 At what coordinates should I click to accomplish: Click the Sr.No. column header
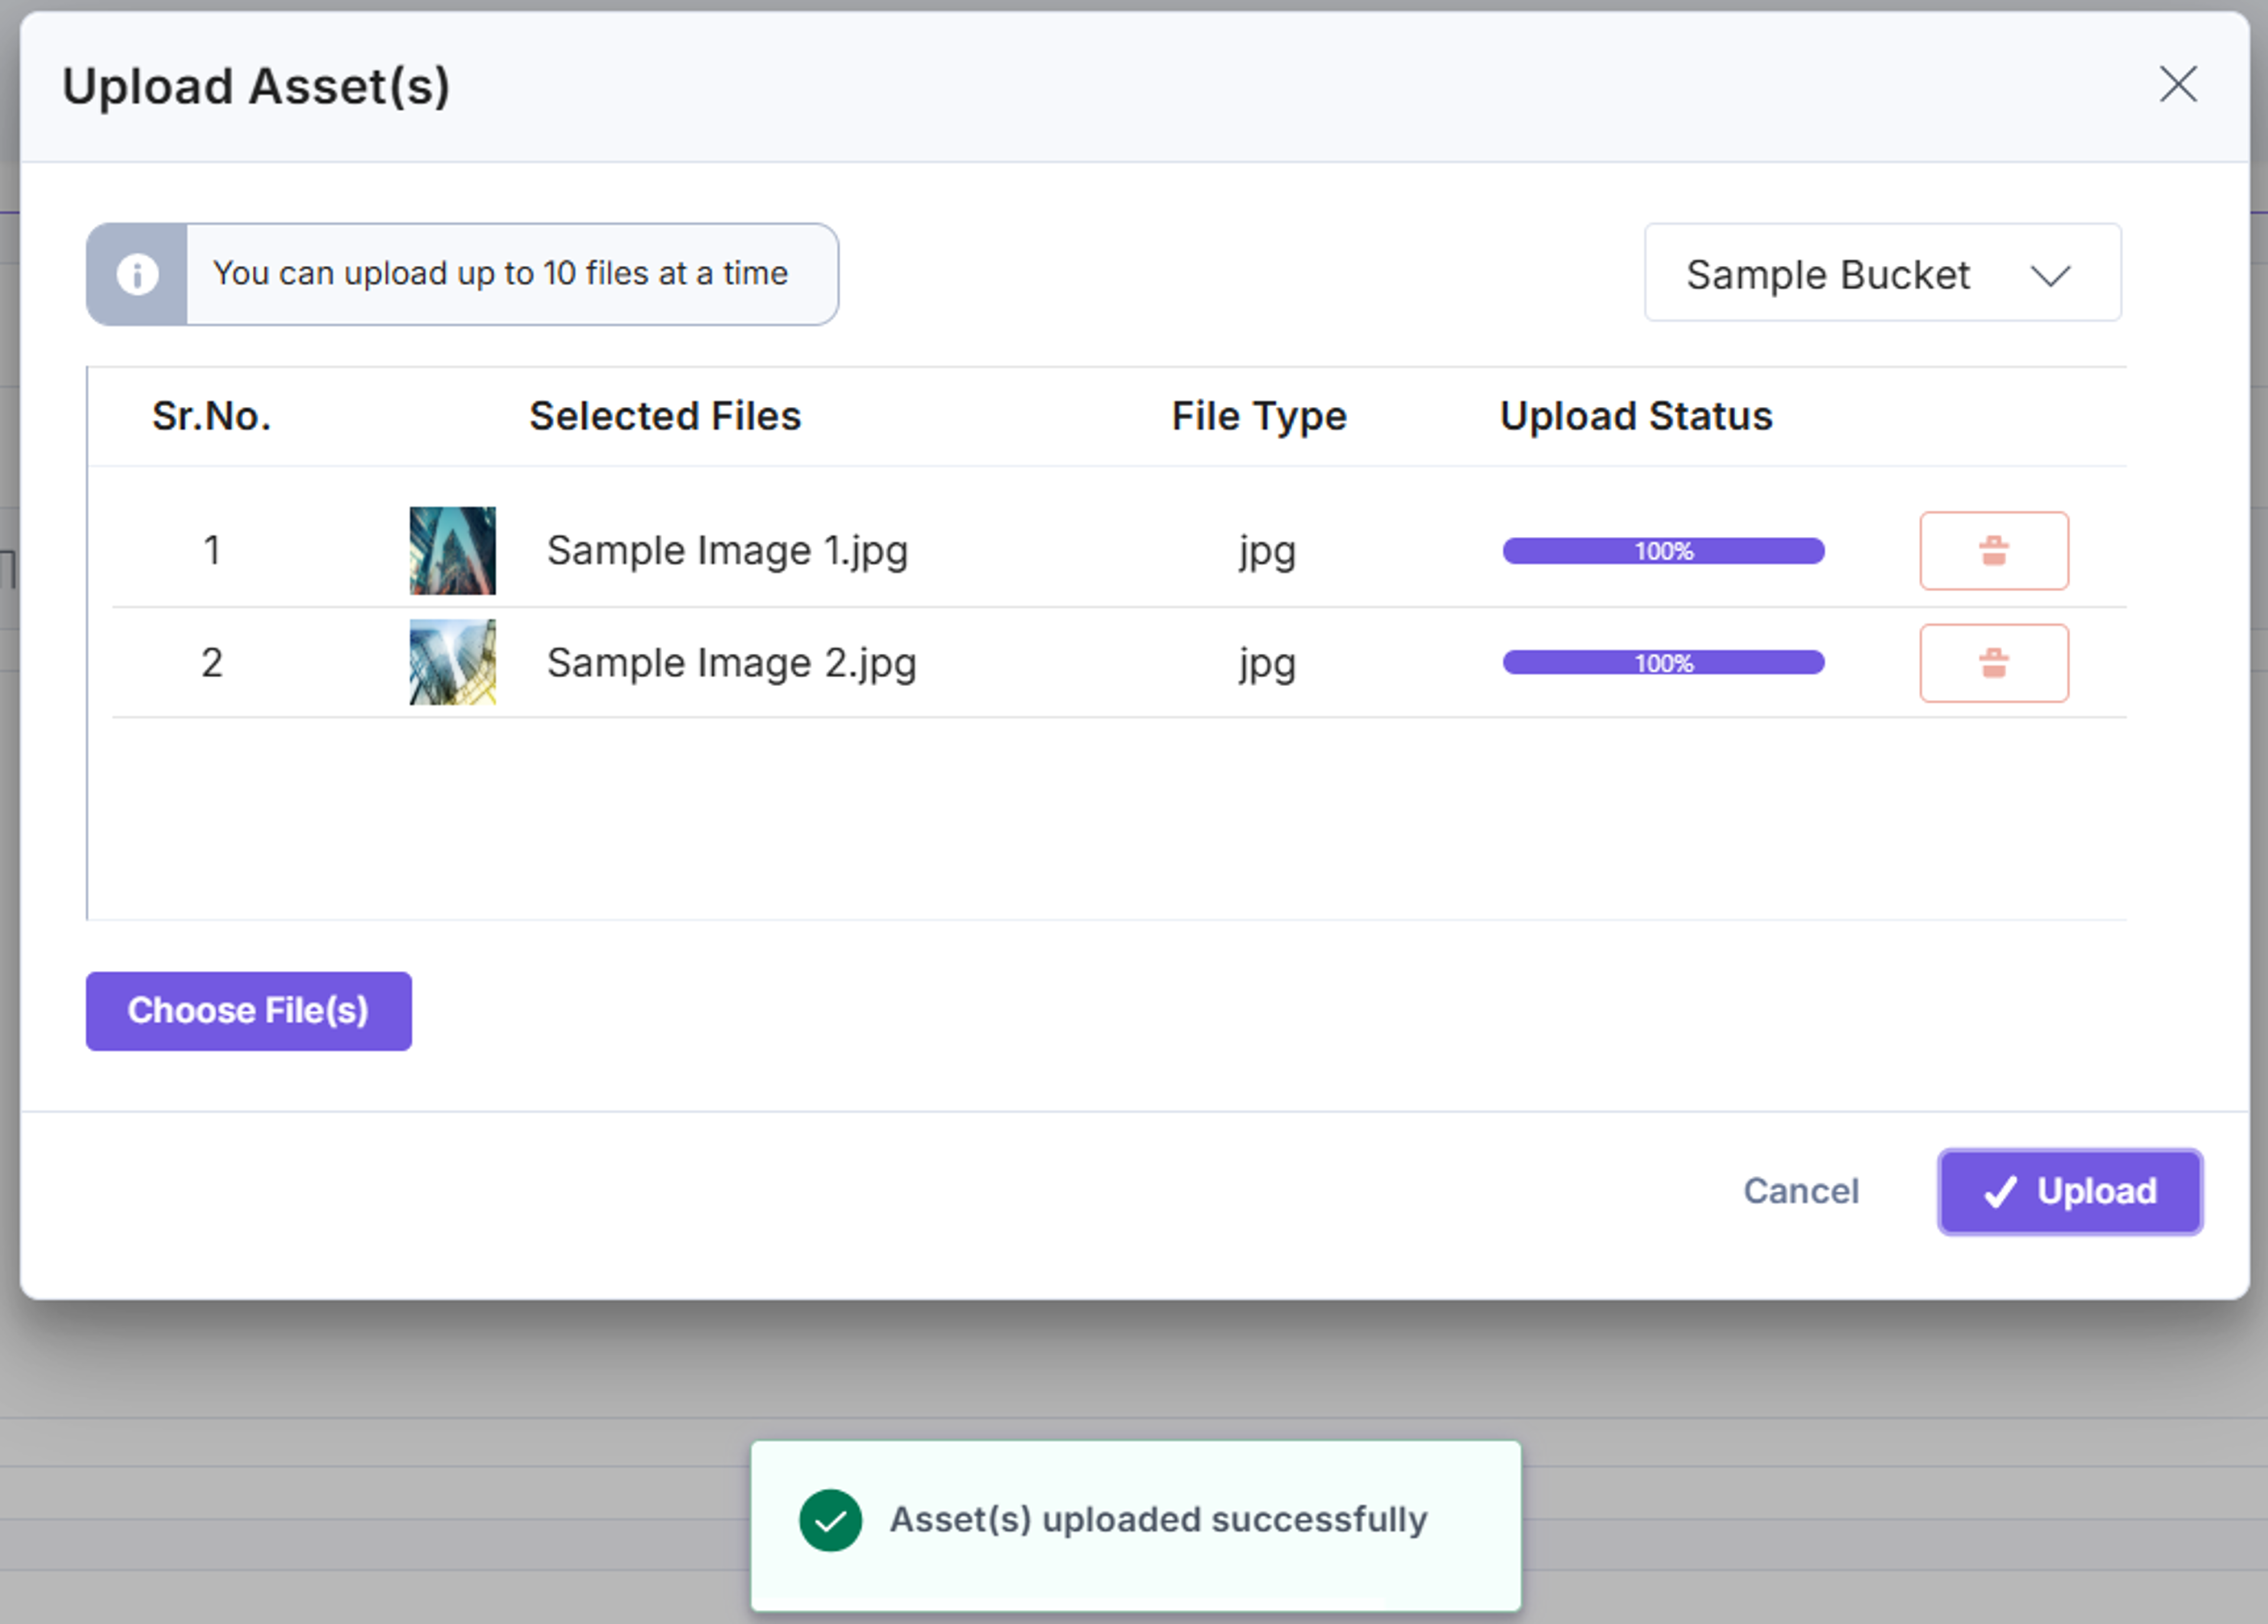click(211, 416)
